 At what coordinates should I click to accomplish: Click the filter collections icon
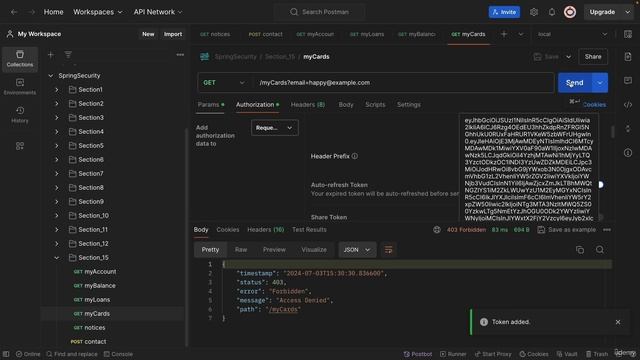pyautogui.click(x=68, y=54)
